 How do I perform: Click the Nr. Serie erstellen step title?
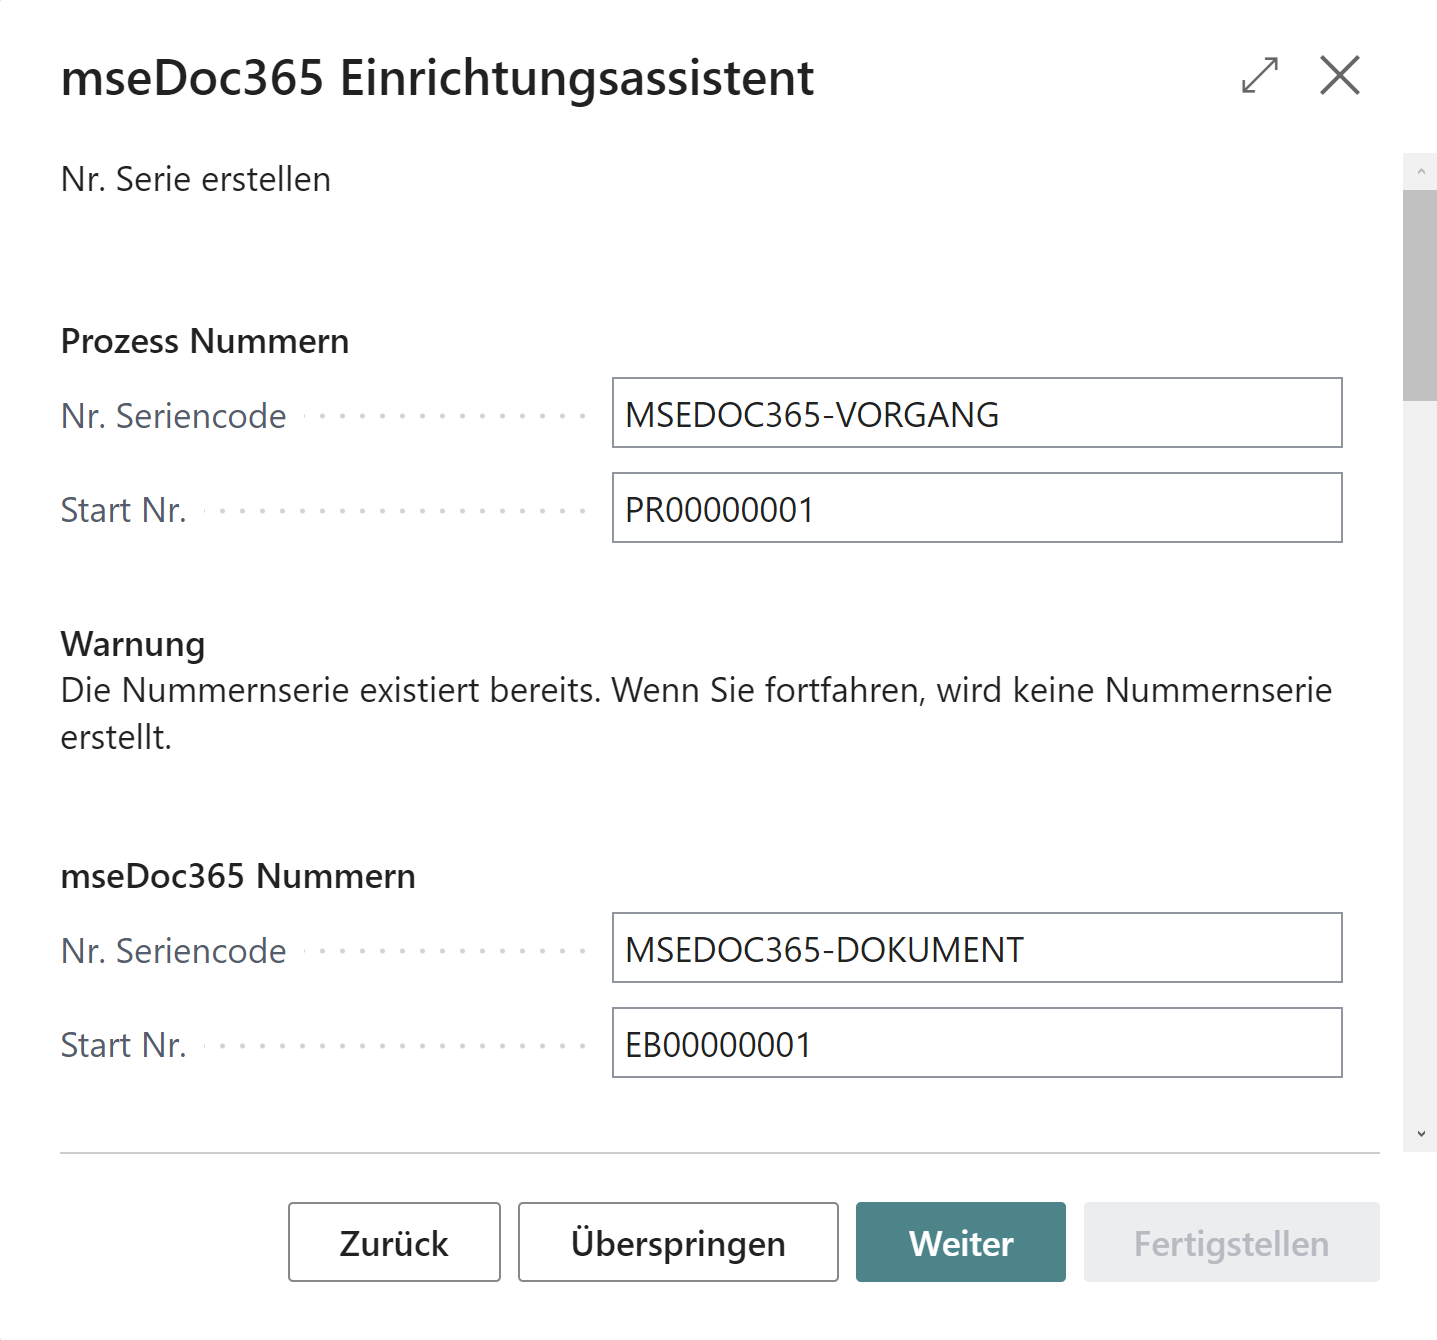click(196, 179)
